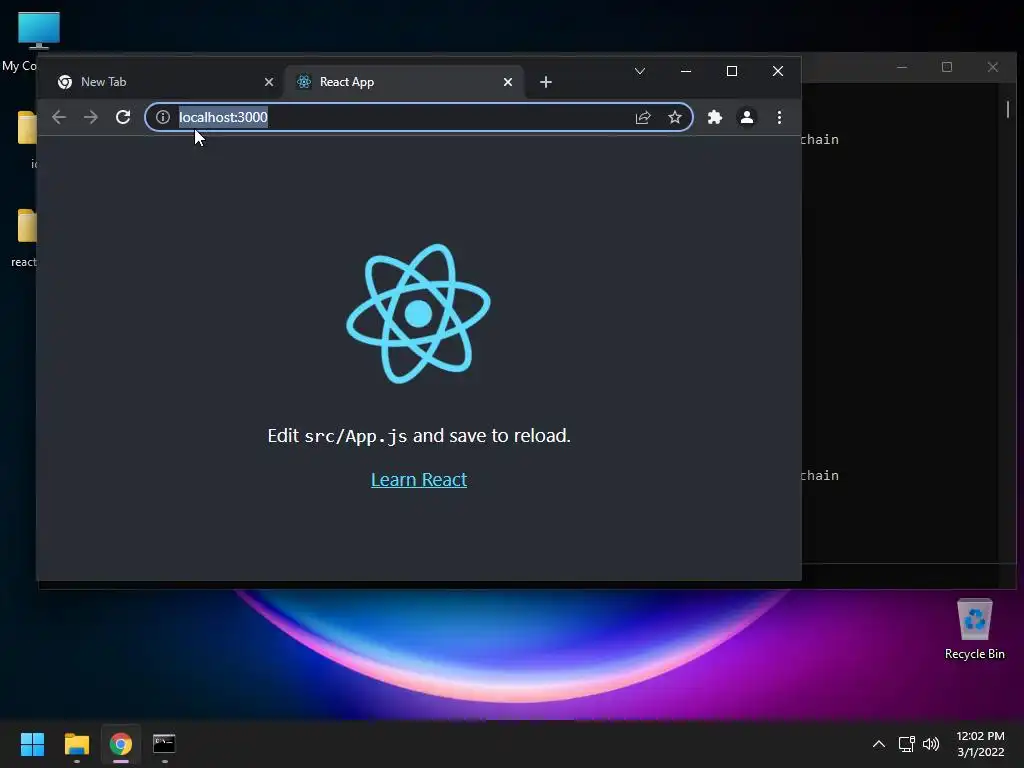Expand the tab search chevron

640,71
